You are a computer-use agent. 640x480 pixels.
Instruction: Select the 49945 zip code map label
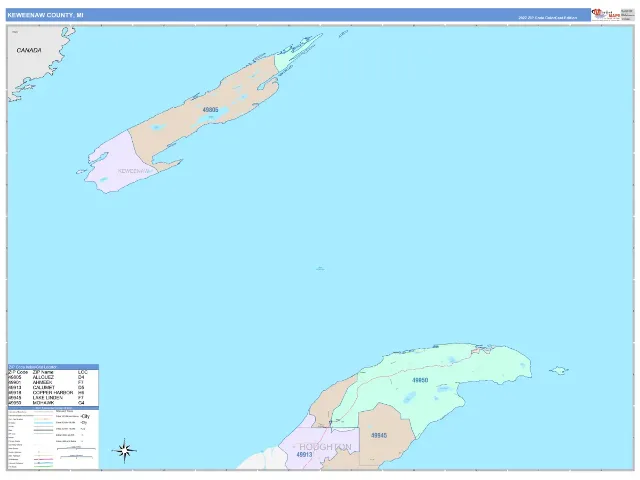(379, 436)
